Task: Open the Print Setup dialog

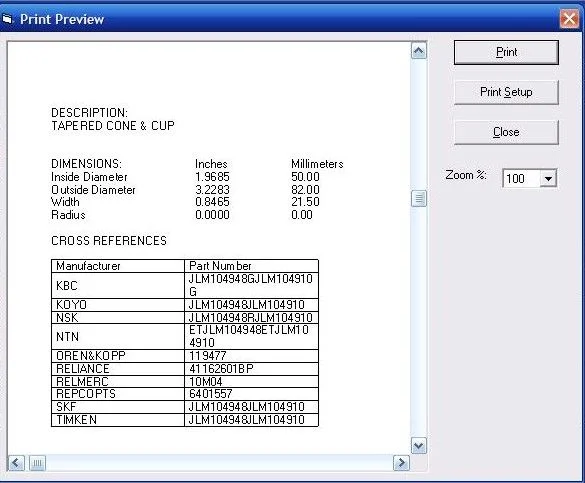Action: (x=506, y=92)
